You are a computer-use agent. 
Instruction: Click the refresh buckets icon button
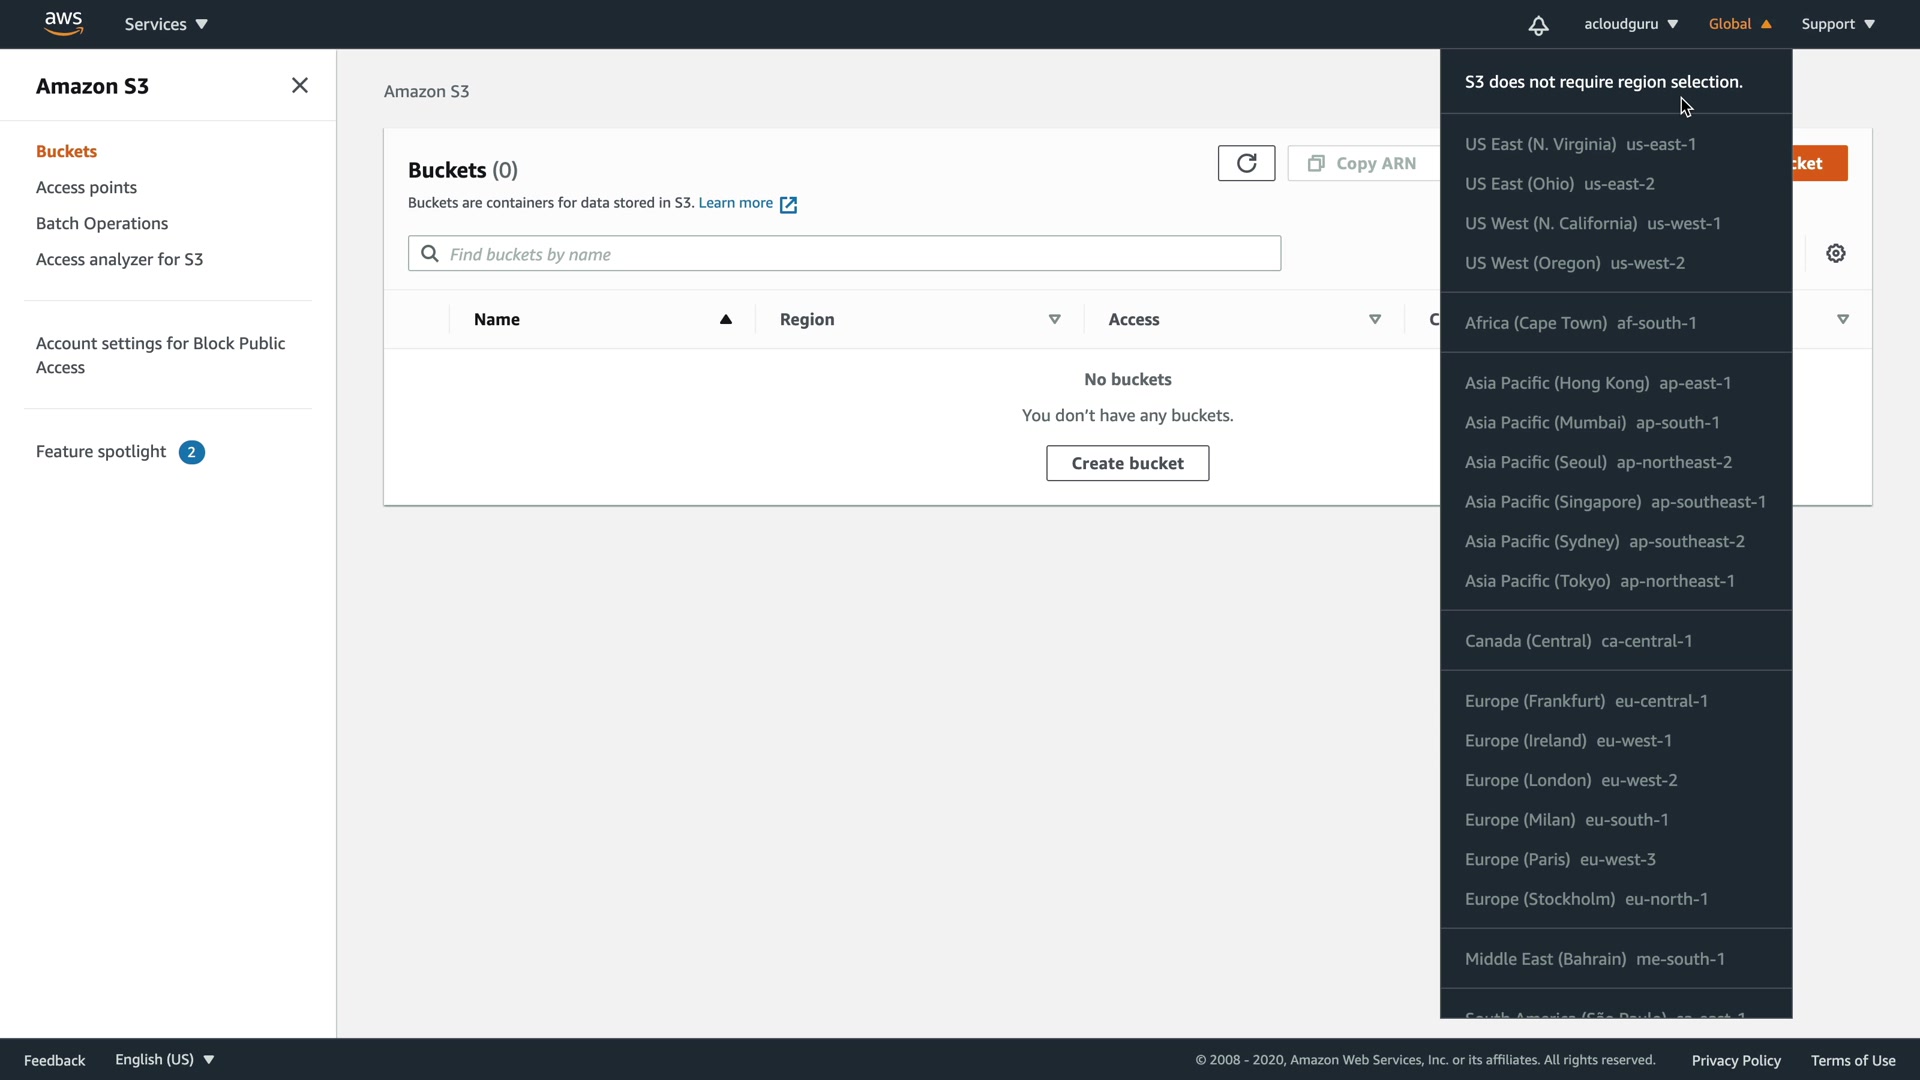(x=1246, y=163)
